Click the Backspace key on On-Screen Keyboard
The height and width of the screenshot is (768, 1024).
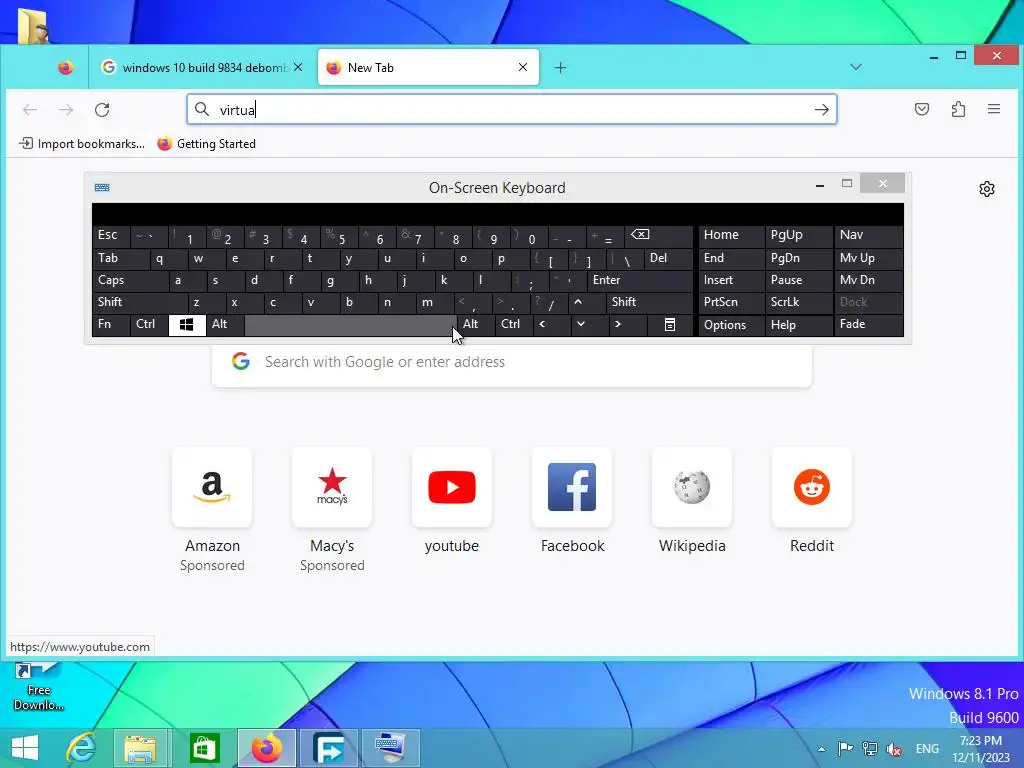[x=658, y=236]
